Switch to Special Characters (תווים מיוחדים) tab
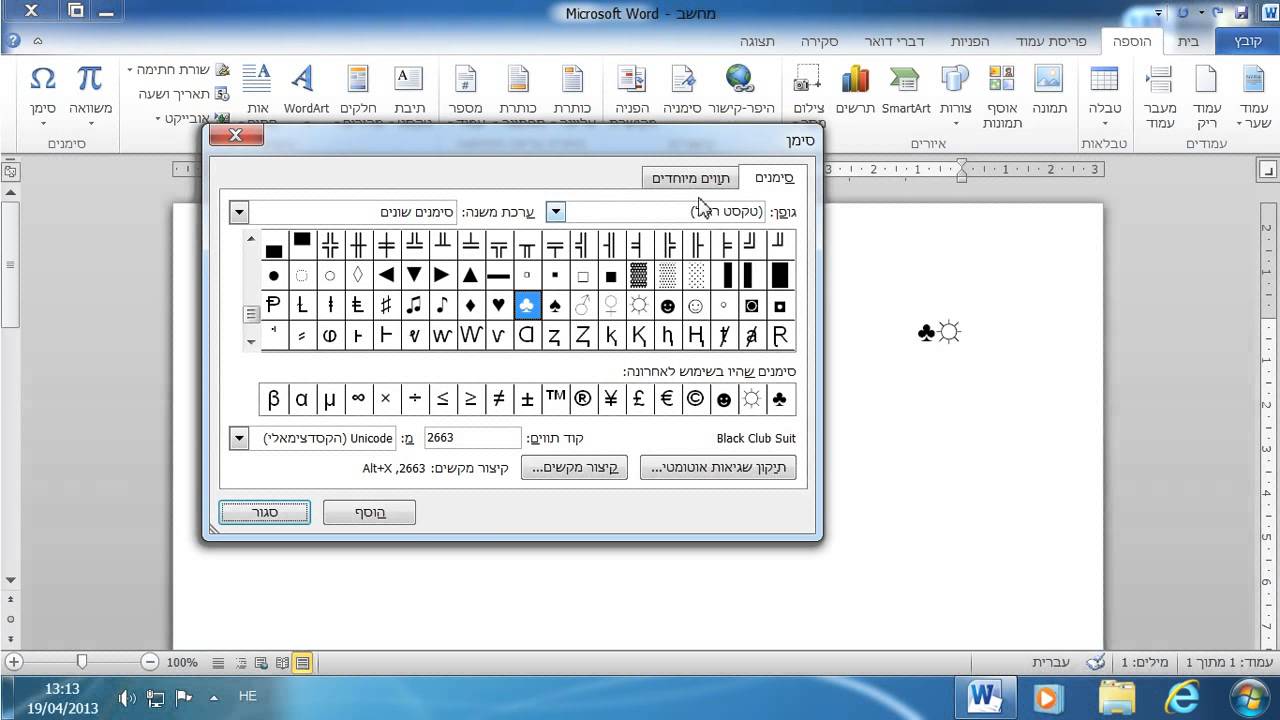 [691, 178]
